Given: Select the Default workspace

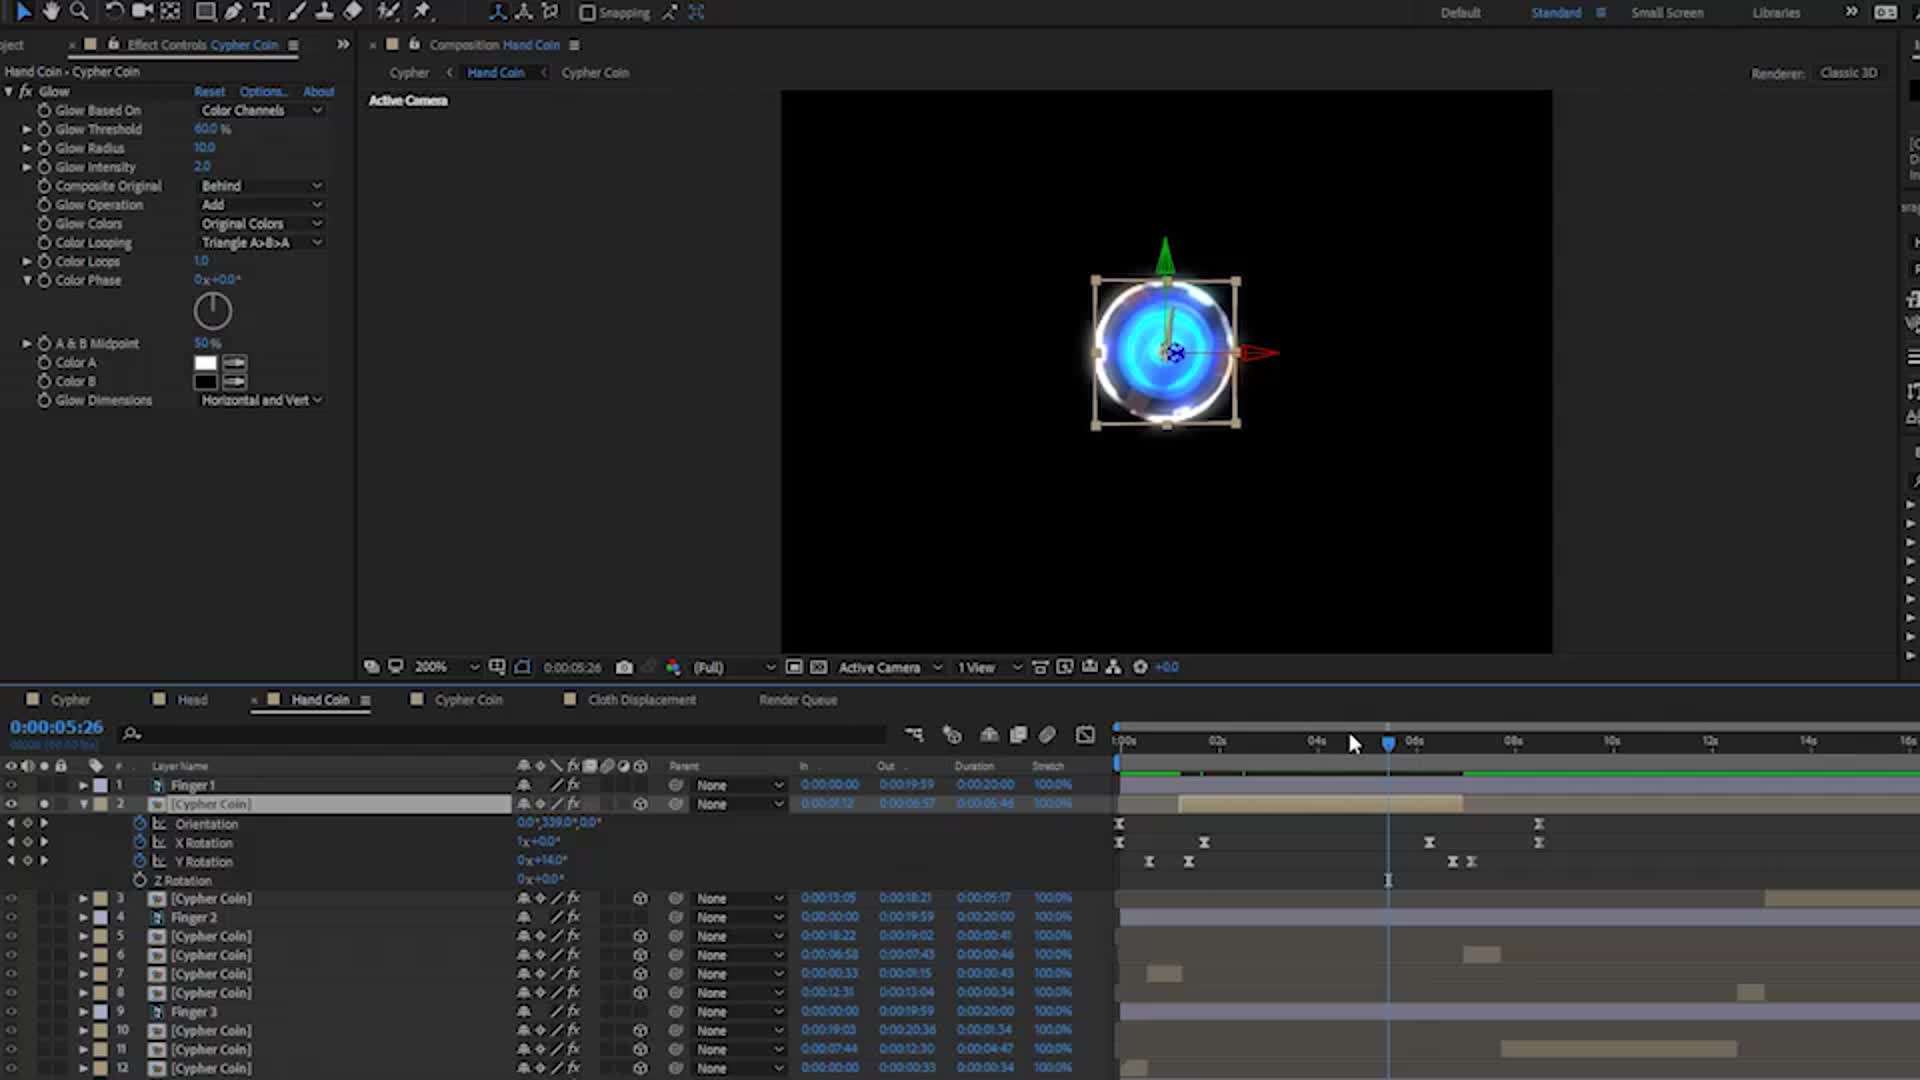Looking at the screenshot, I should [1460, 13].
